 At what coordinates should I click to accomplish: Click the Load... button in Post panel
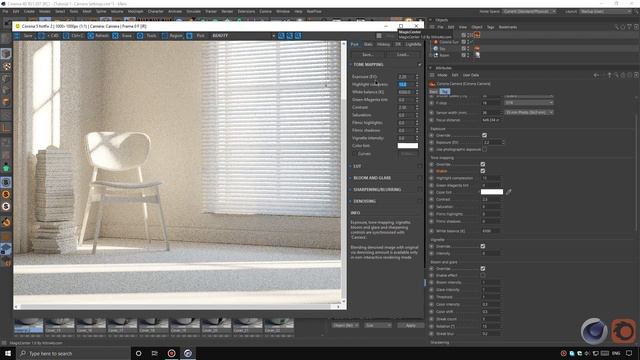point(403,54)
